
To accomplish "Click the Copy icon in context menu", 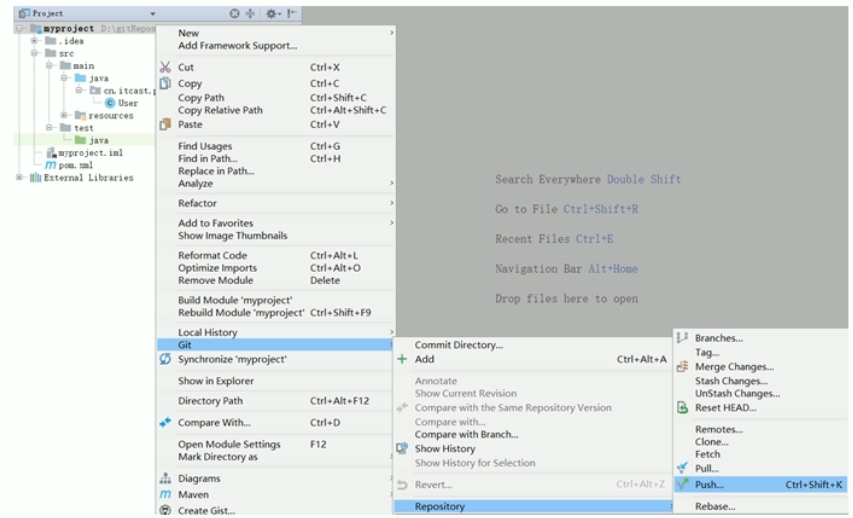I will click(165, 84).
